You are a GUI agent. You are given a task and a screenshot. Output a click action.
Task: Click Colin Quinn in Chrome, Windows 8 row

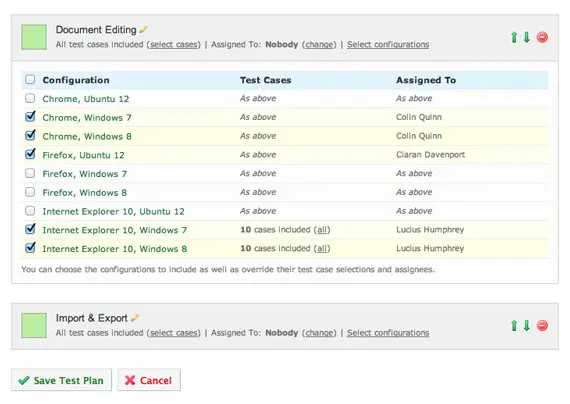(x=419, y=136)
